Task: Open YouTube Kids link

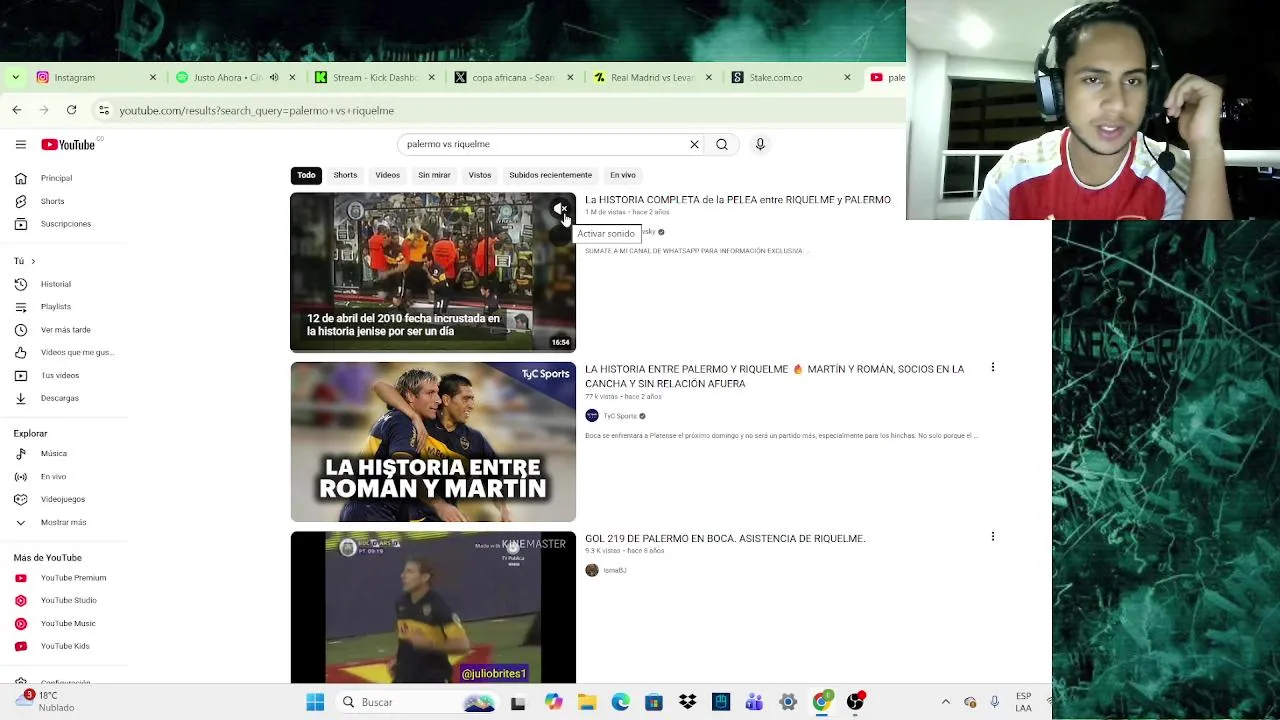Action: click(64, 646)
